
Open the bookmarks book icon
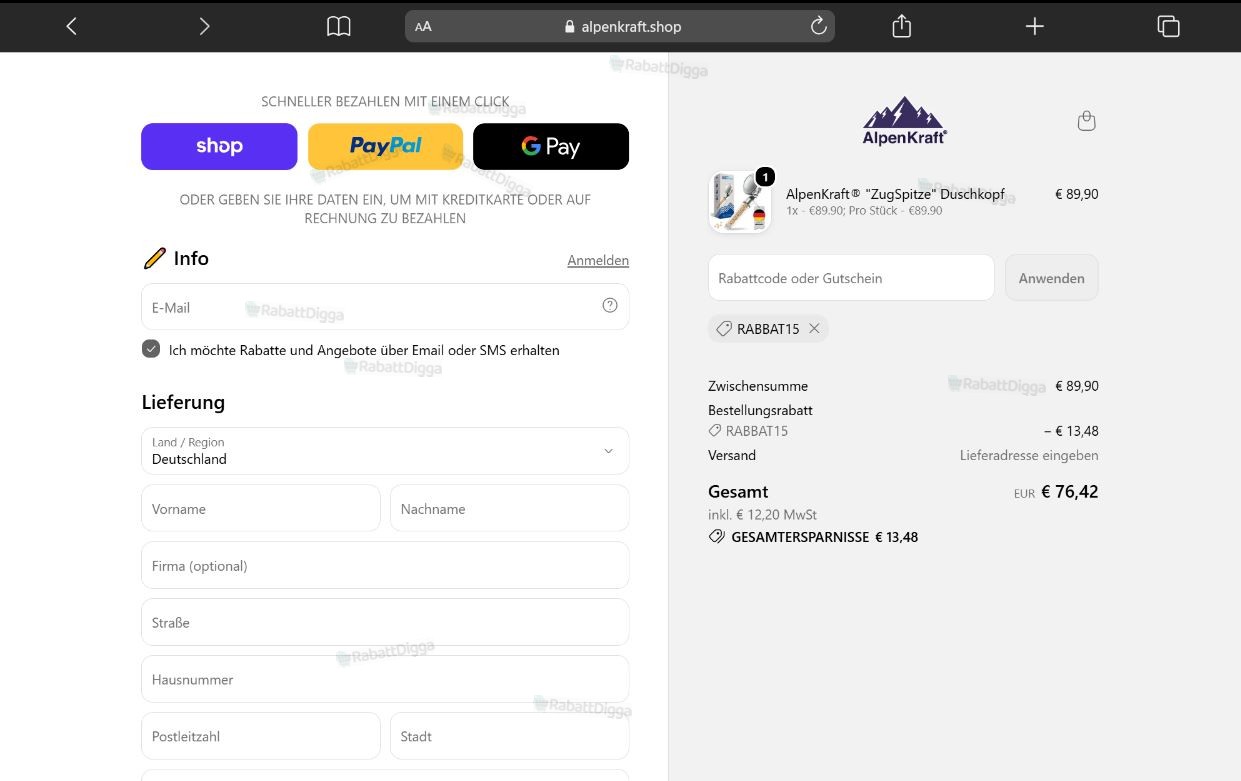point(339,27)
